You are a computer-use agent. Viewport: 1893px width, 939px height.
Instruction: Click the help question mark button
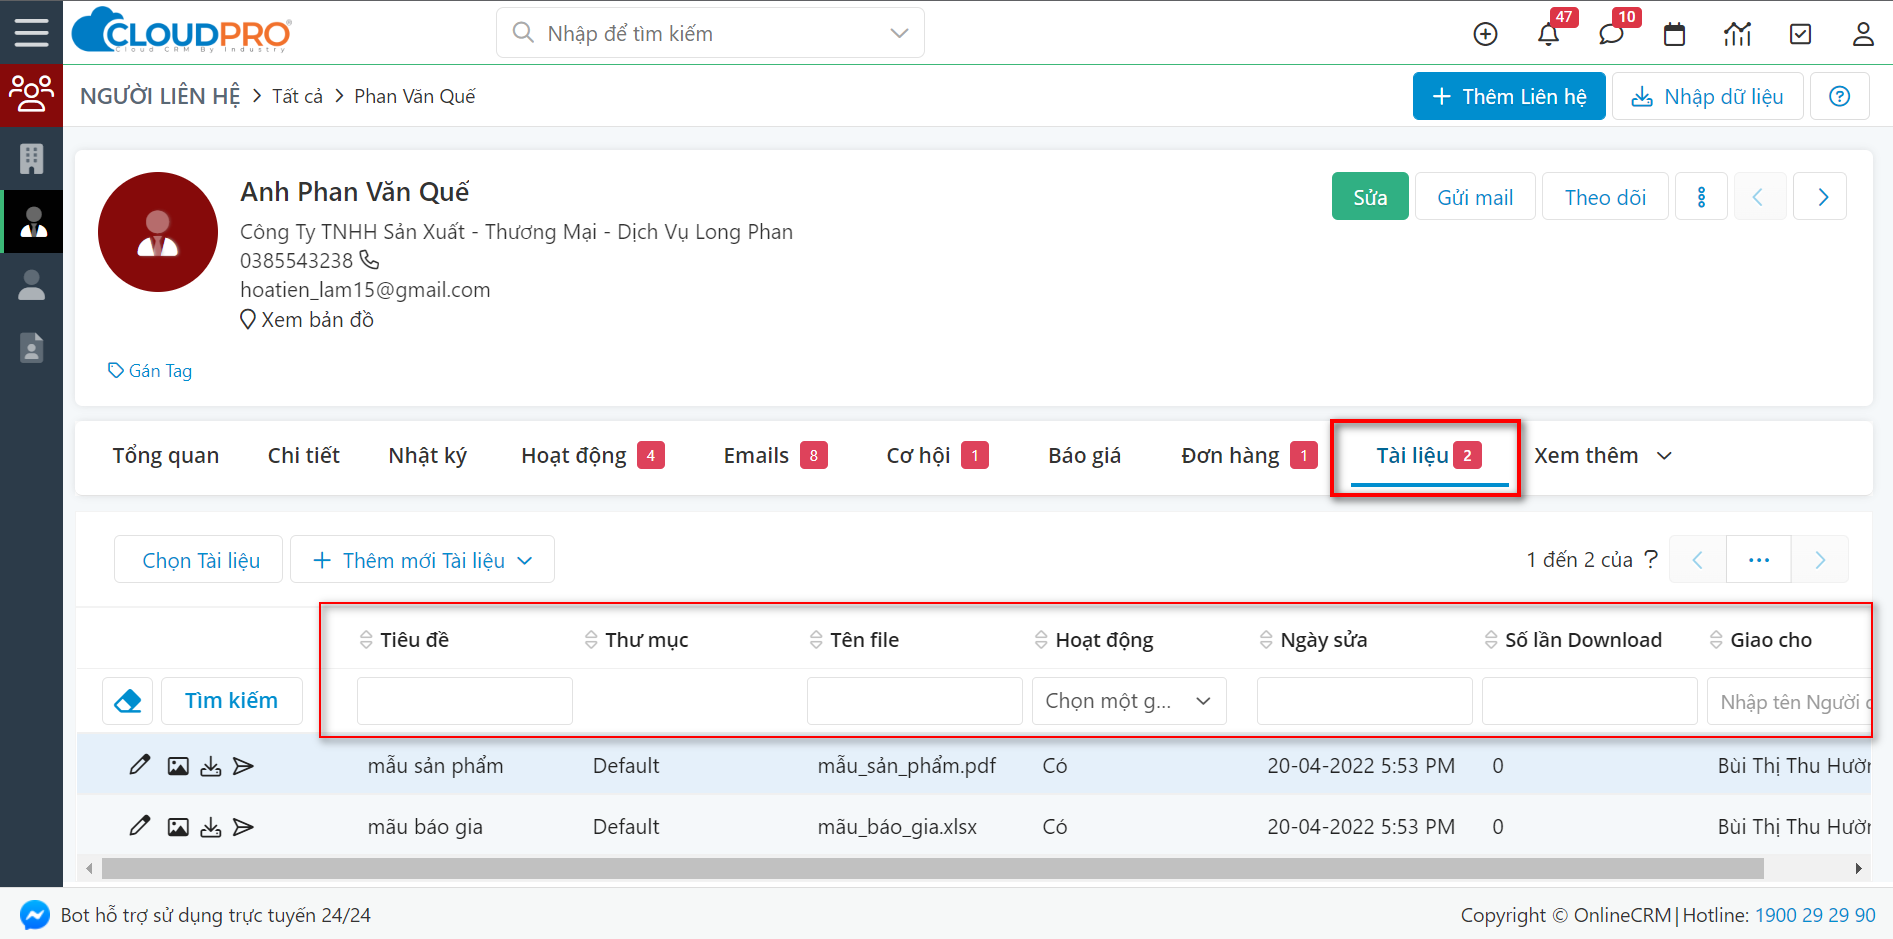click(1839, 96)
